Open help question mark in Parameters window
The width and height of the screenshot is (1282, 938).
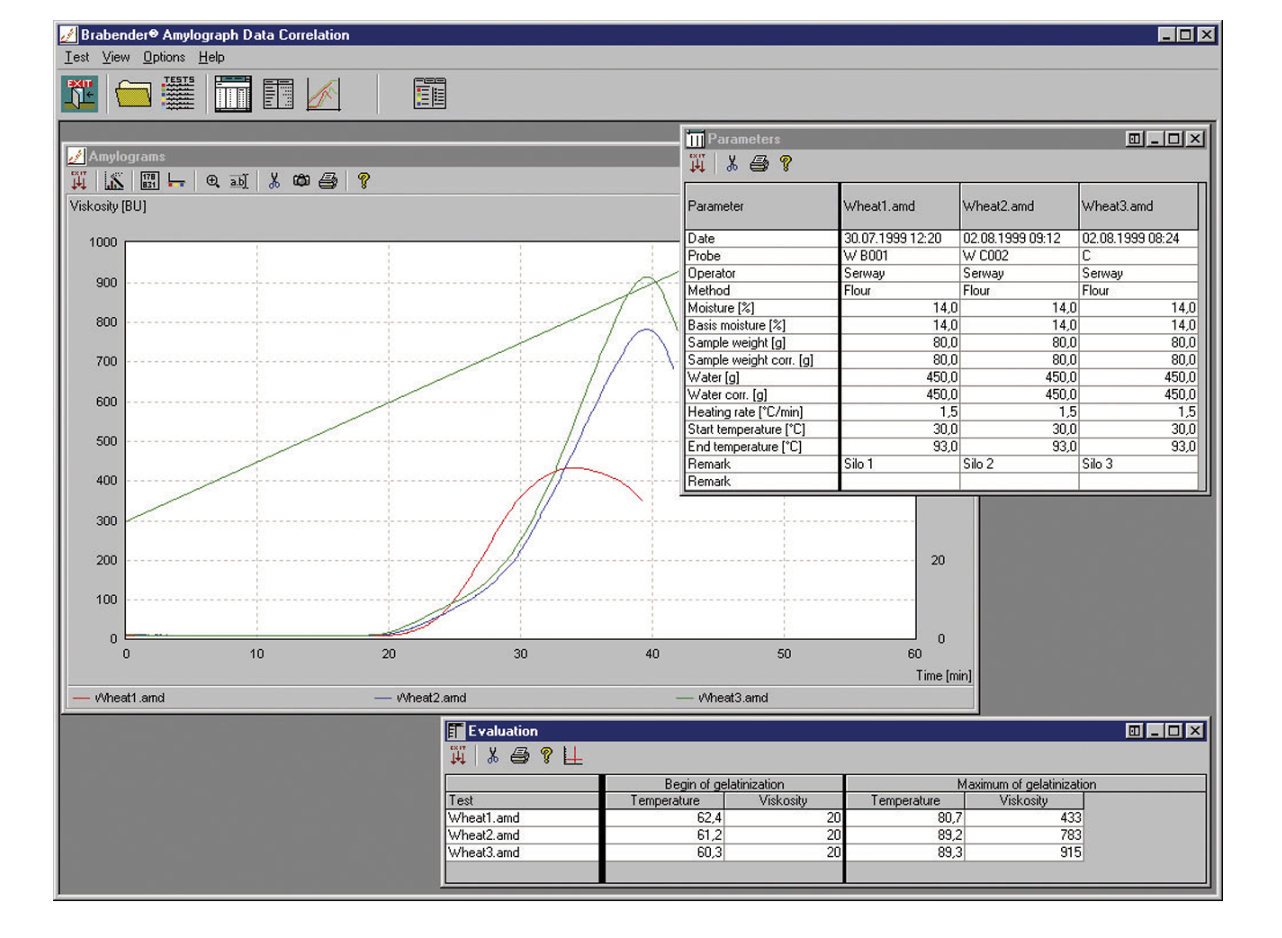[x=787, y=164]
